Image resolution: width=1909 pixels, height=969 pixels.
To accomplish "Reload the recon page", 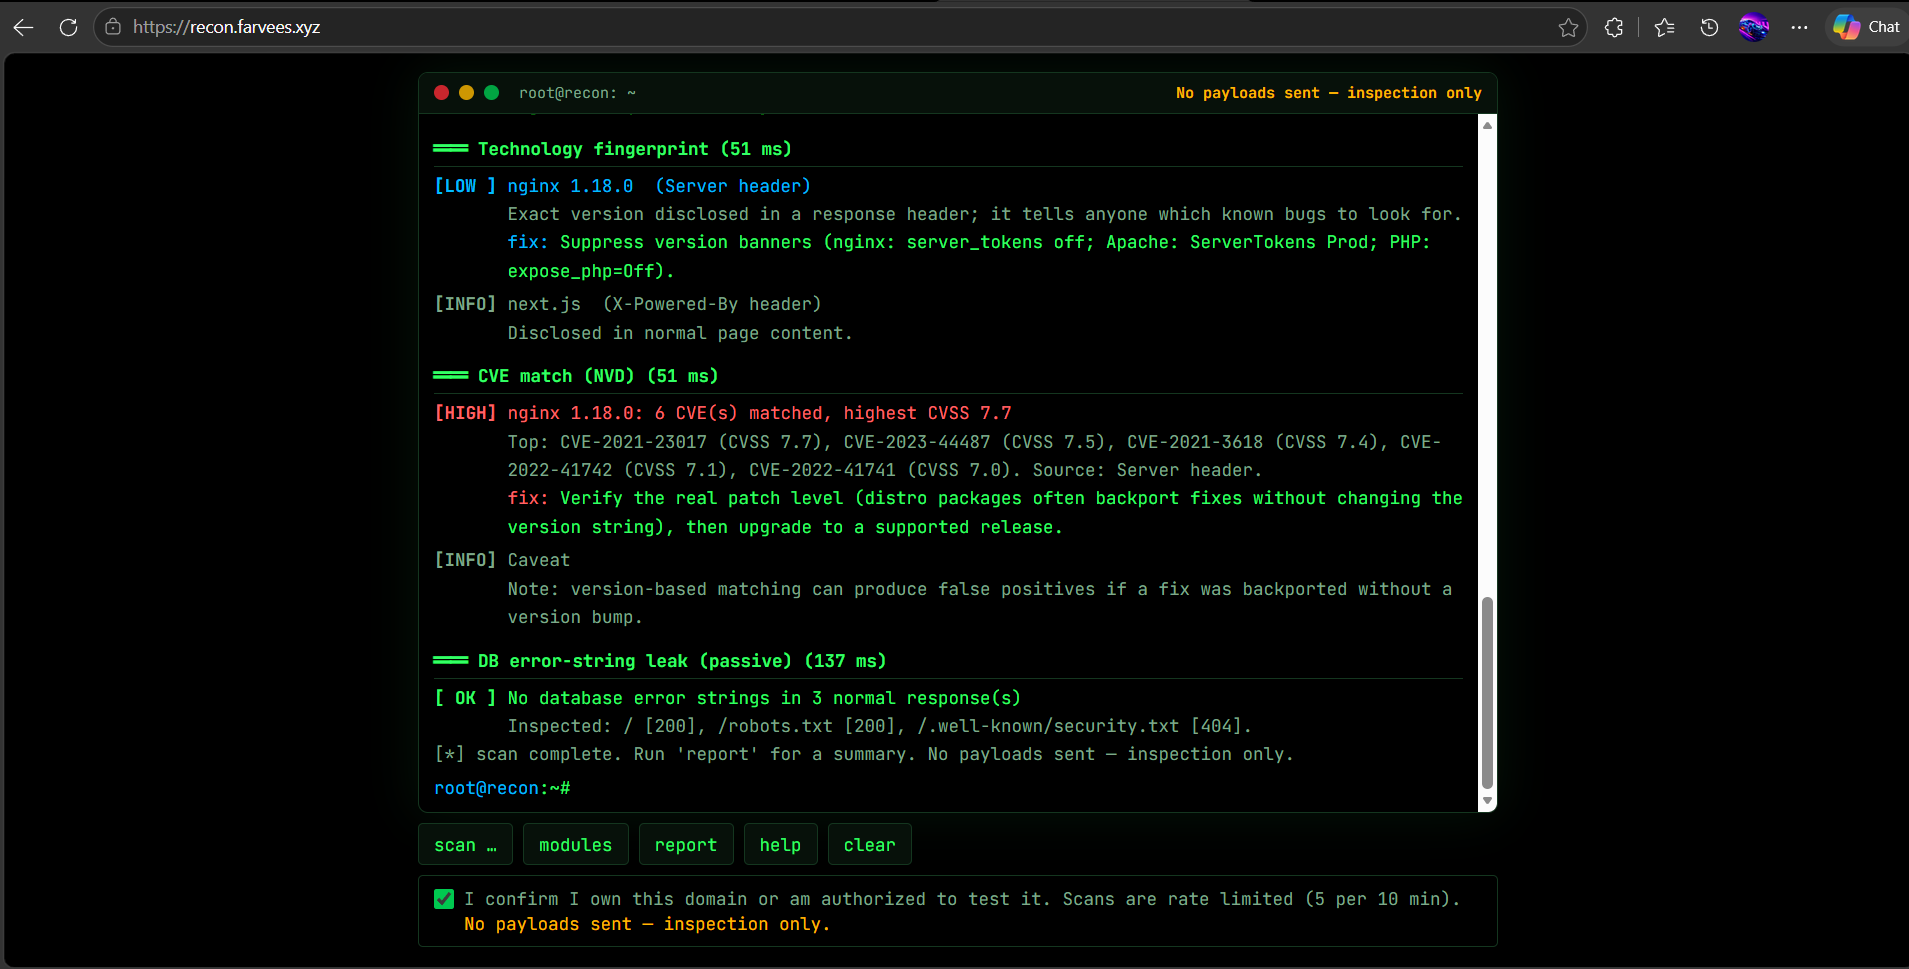I will pyautogui.click(x=68, y=27).
